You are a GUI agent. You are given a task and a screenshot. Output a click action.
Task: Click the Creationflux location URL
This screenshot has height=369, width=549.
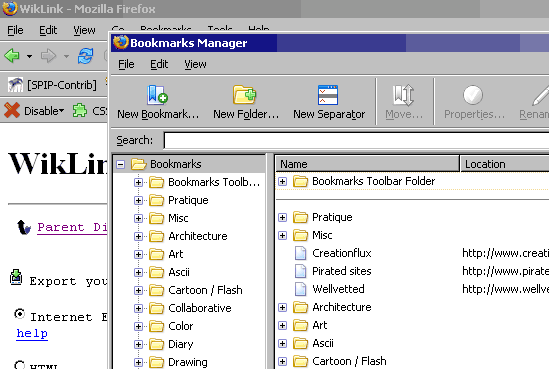click(x=505, y=253)
